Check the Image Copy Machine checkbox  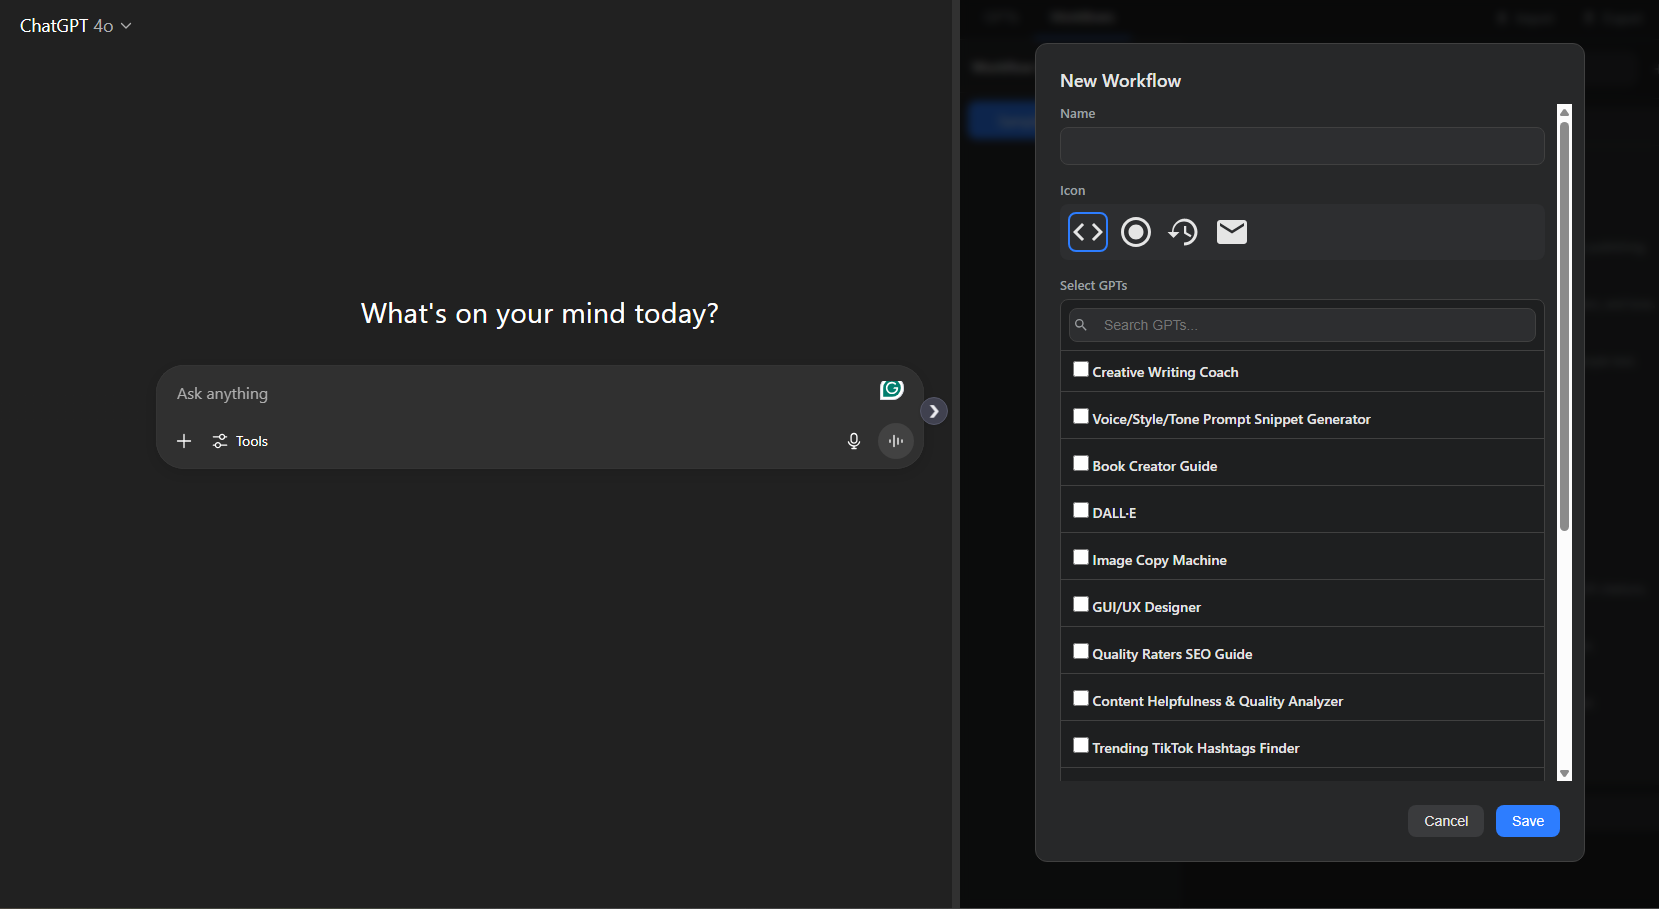[x=1081, y=557]
